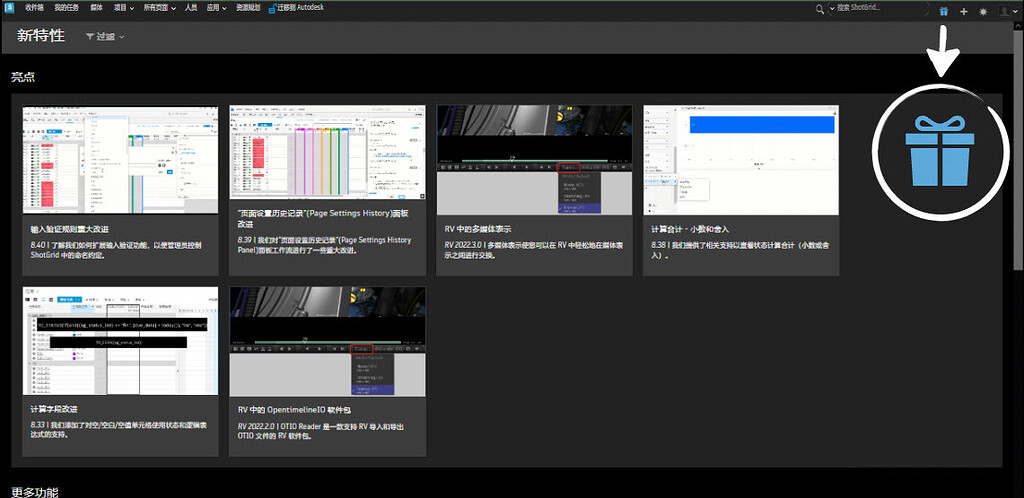Click the 迁移到 Autodesk link
Image resolution: width=1024 pixels, height=498 pixels.
coord(300,8)
